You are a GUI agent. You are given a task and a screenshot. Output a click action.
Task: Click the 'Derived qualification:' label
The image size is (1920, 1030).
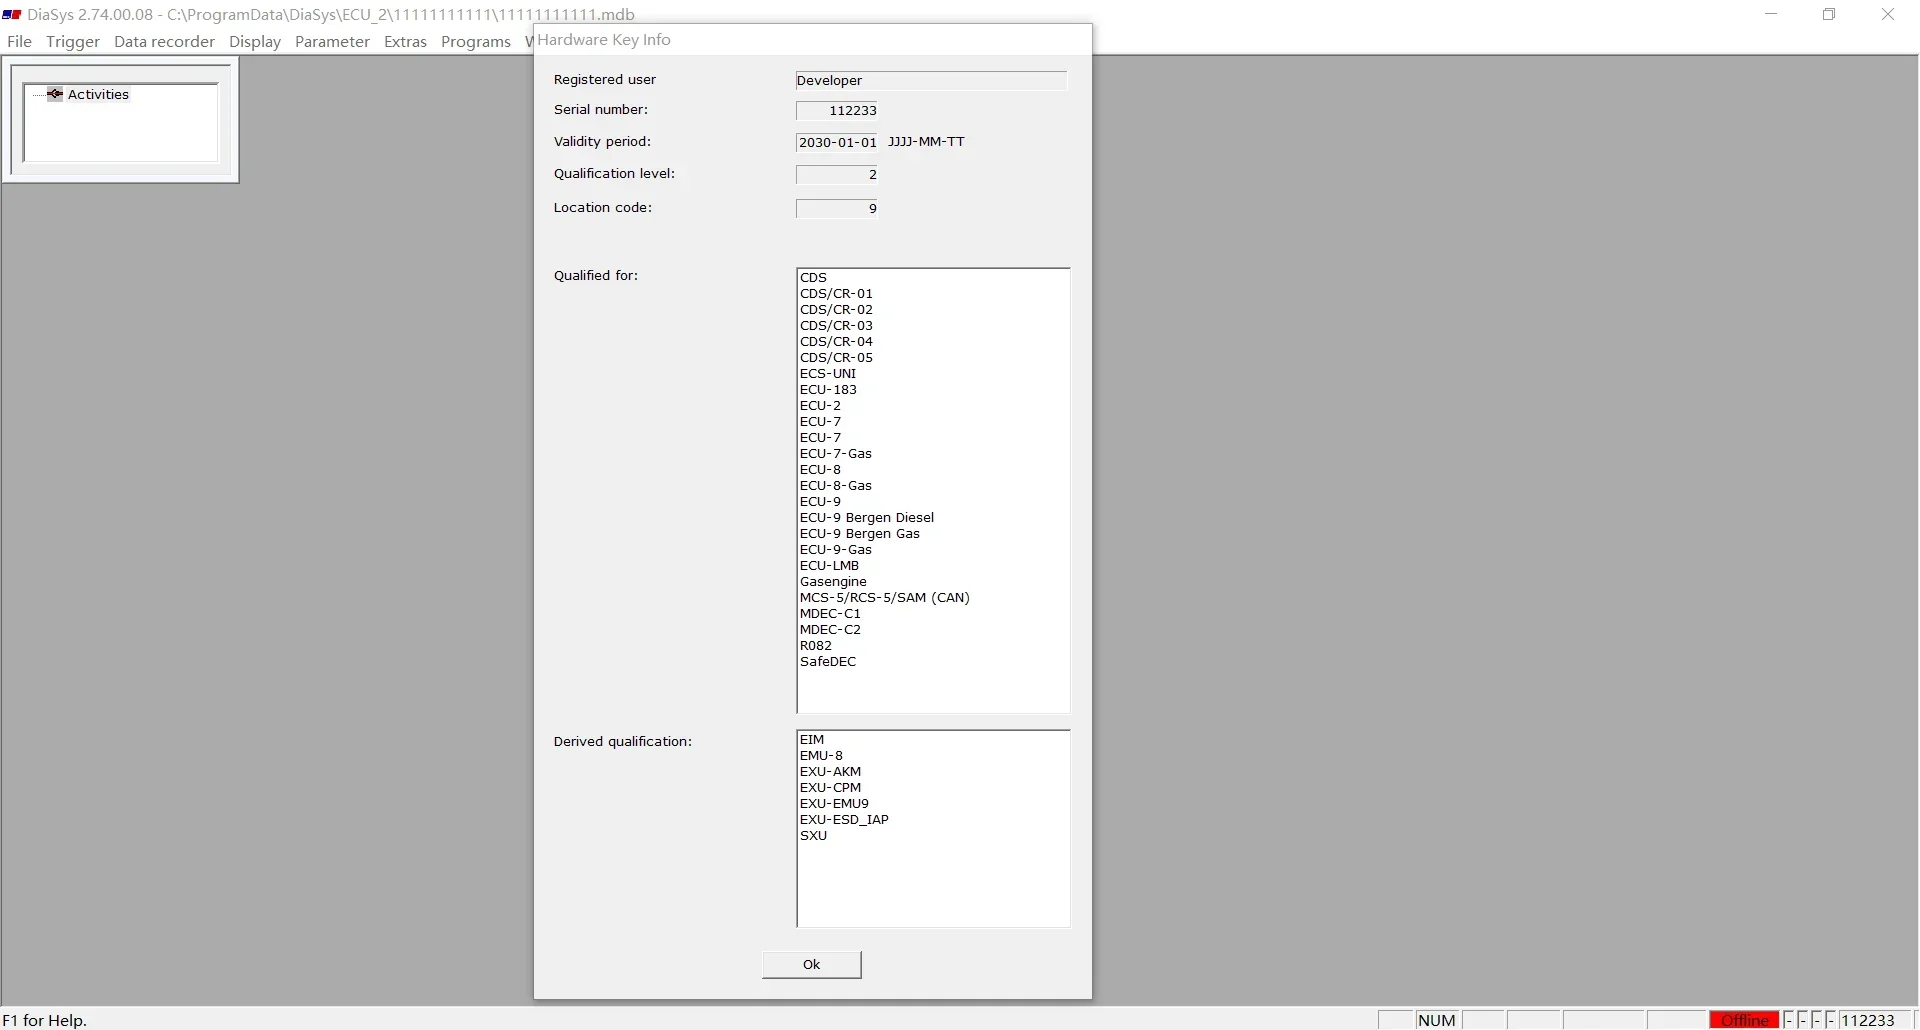click(623, 741)
